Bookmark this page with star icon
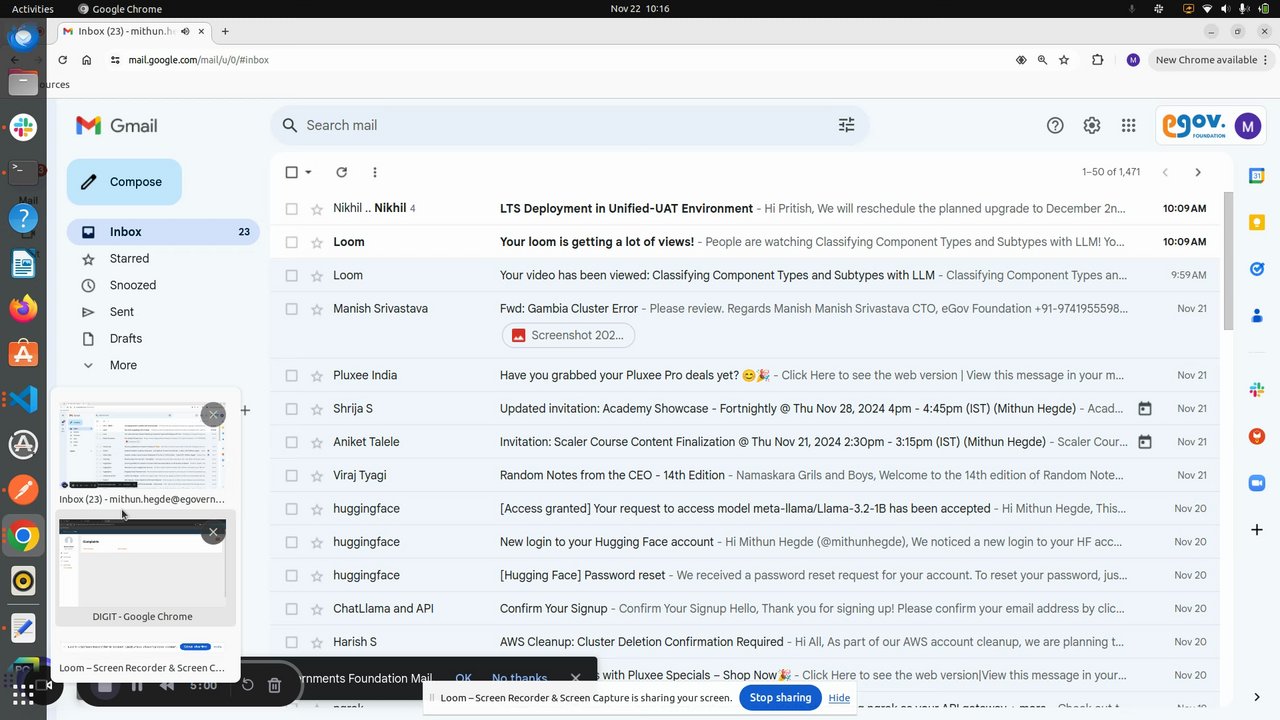This screenshot has width=1280, height=720. [x=1064, y=60]
